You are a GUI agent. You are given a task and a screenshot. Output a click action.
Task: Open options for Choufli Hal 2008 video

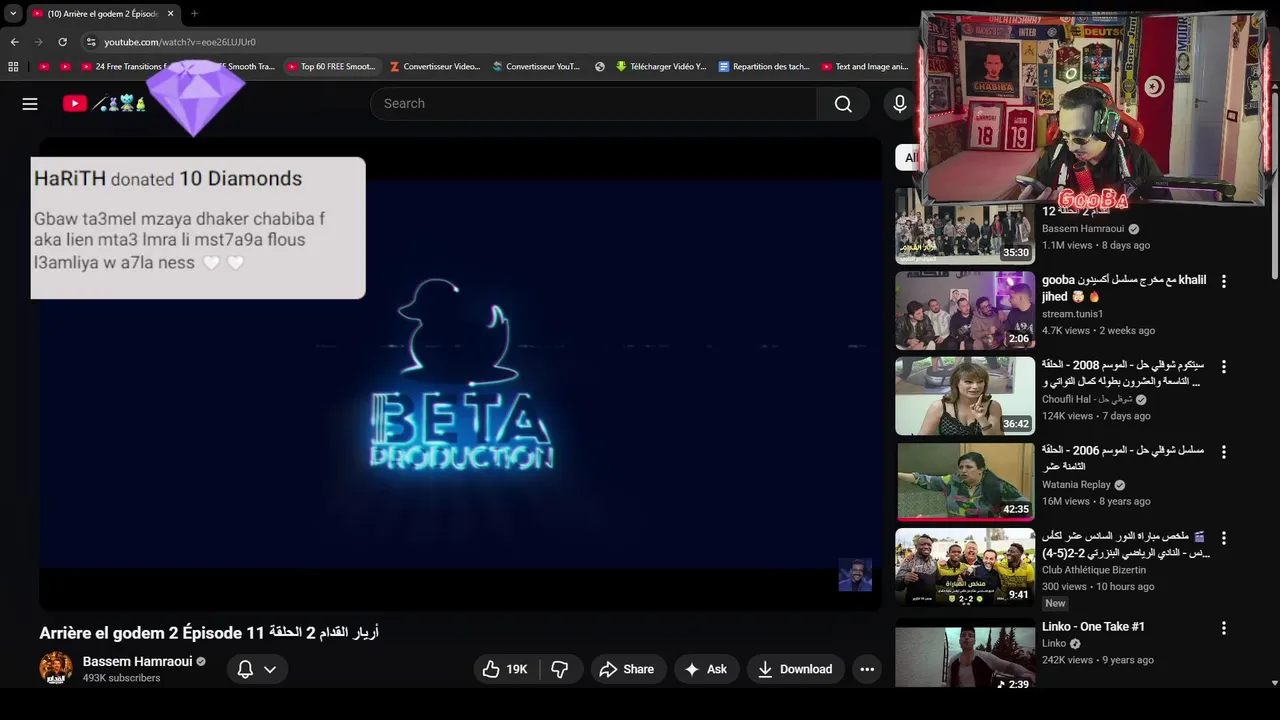1223,367
